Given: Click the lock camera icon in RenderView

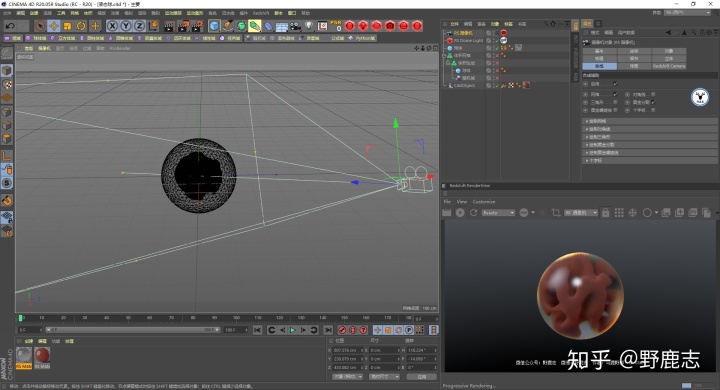Looking at the screenshot, I should (x=605, y=213).
